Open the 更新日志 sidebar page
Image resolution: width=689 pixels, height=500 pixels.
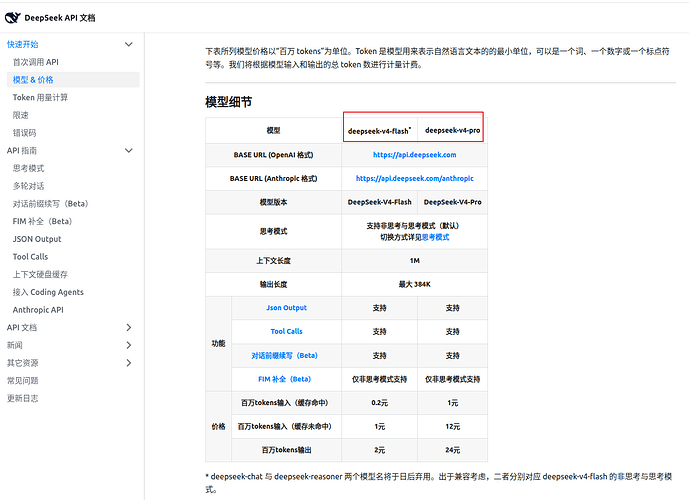(x=22, y=398)
